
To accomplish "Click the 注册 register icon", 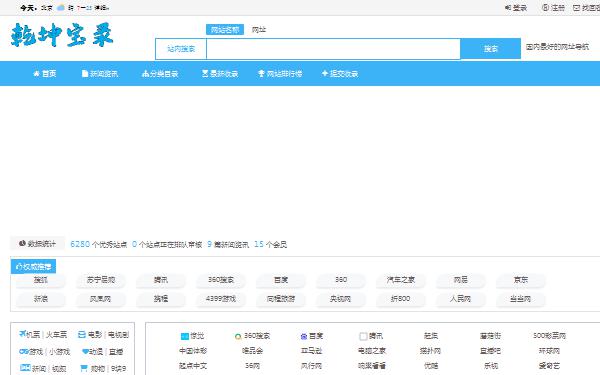I will coord(545,8).
